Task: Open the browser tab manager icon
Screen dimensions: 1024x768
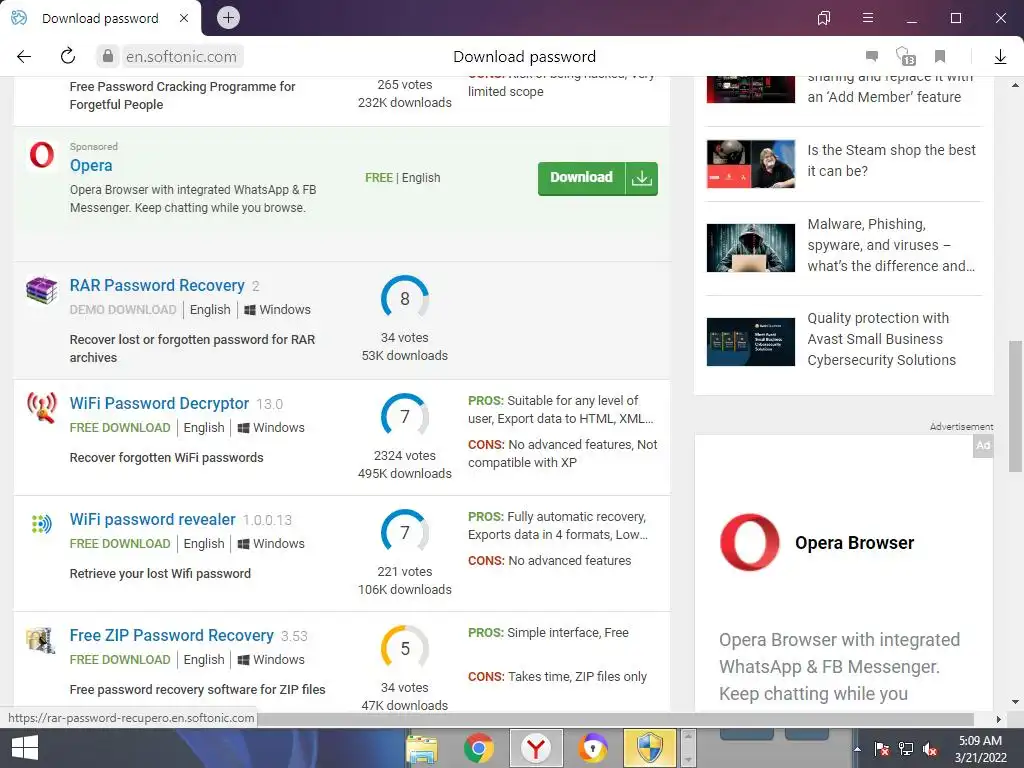Action: coord(824,18)
